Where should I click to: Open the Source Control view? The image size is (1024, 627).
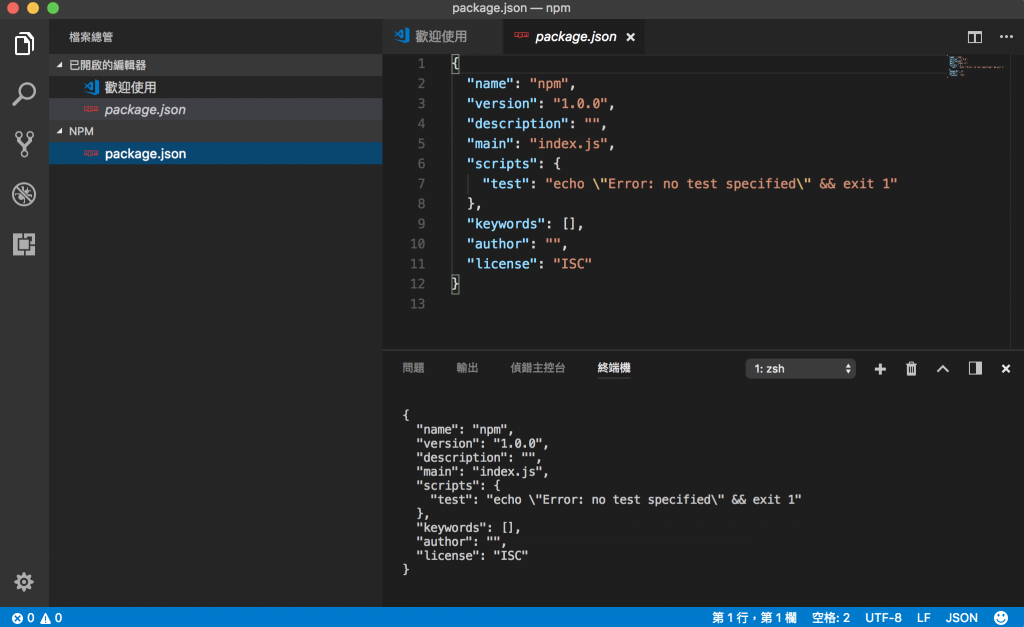tap(24, 144)
